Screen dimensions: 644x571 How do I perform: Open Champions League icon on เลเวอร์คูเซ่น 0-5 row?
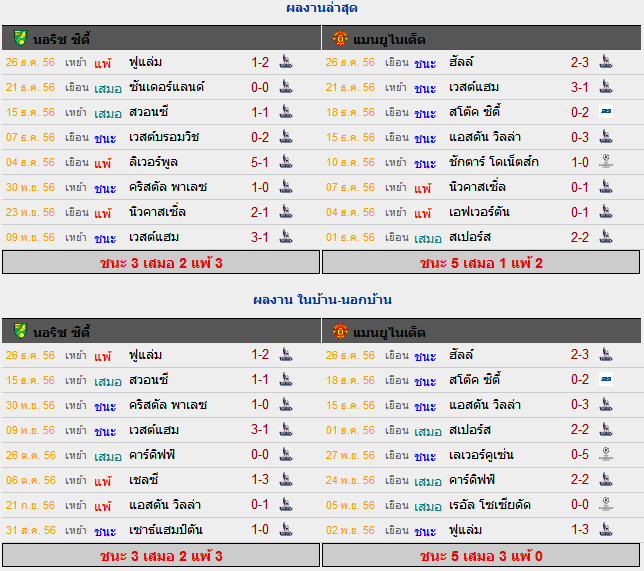[606, 454]
